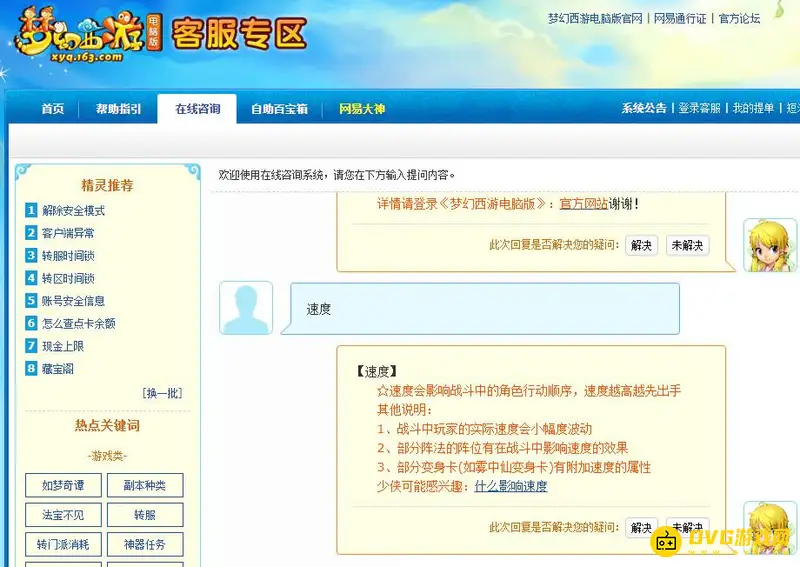The height and width of the screenshot is (567, 800).
Task: Click the number 1 badge icon
Action: click(x=31, y=210)
